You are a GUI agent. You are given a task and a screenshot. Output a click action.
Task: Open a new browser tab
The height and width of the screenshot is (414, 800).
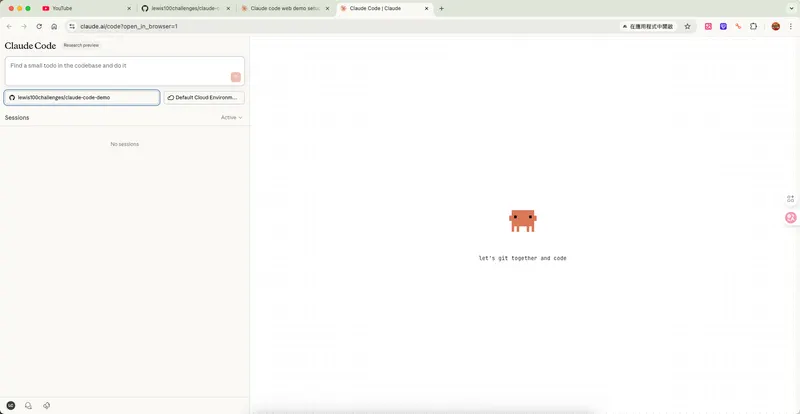coord(441,9)
